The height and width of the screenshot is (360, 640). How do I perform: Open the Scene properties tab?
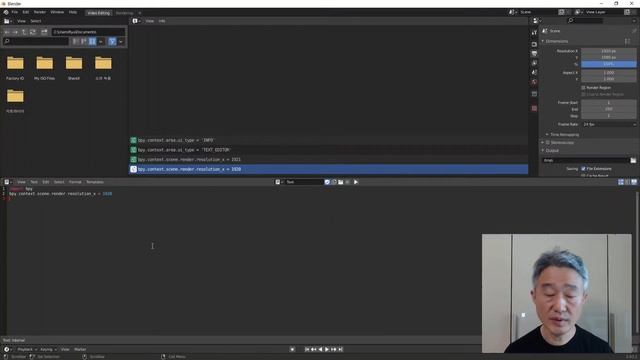pyautogui.click(x=534, y=72)
